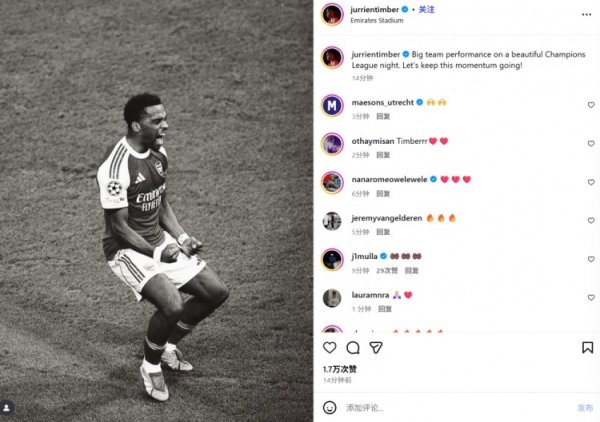600x422 pixels.
Task: Like nanaromeowelewele's comment
Action: 590,181
